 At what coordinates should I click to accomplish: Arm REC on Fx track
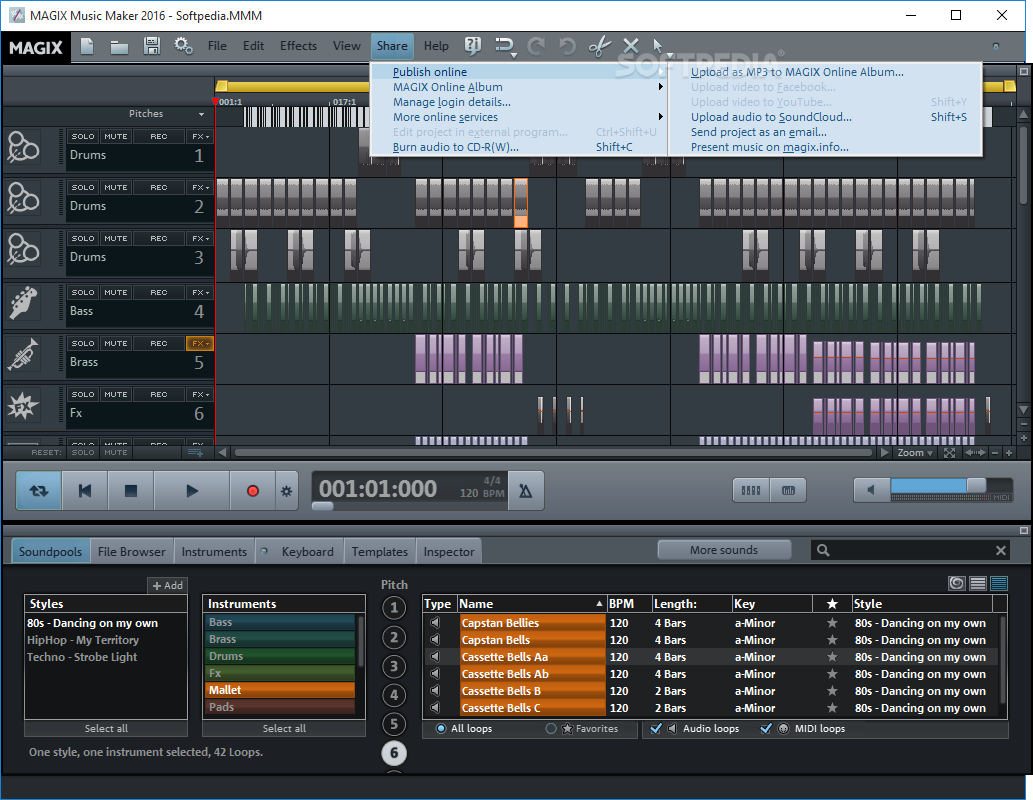(159, 394)
